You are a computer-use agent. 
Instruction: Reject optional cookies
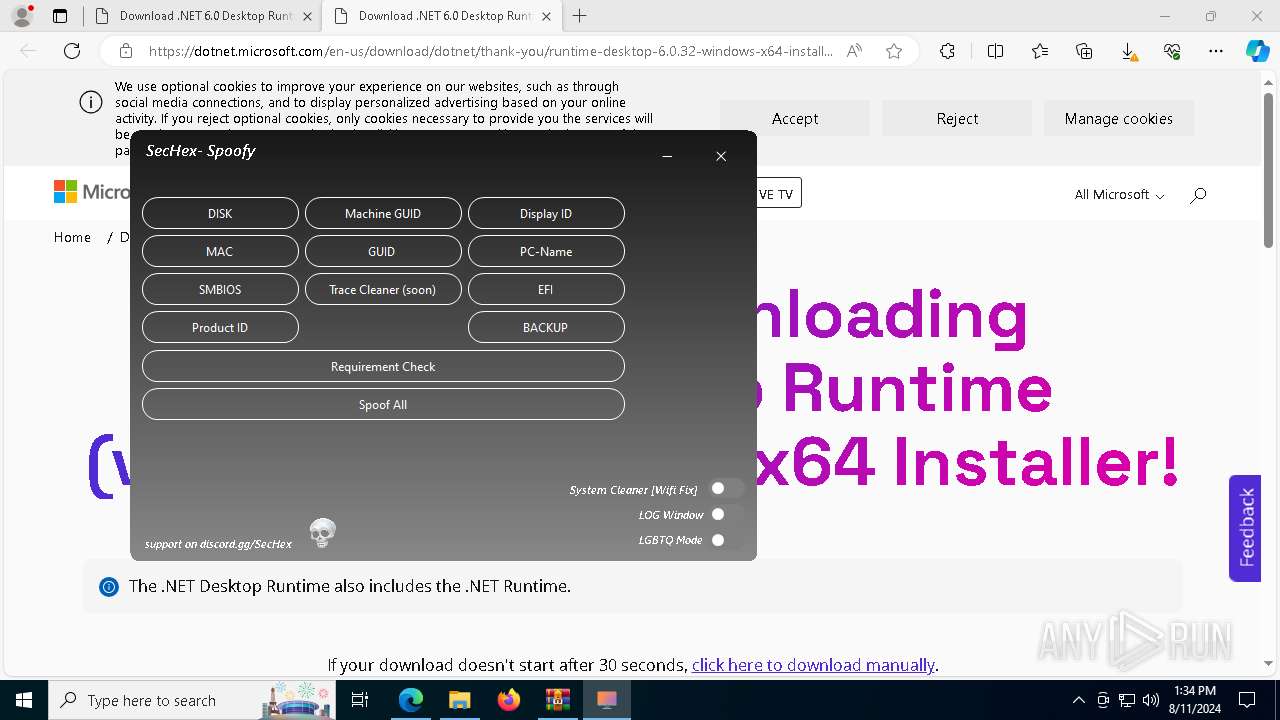click(x=957, y=118)
